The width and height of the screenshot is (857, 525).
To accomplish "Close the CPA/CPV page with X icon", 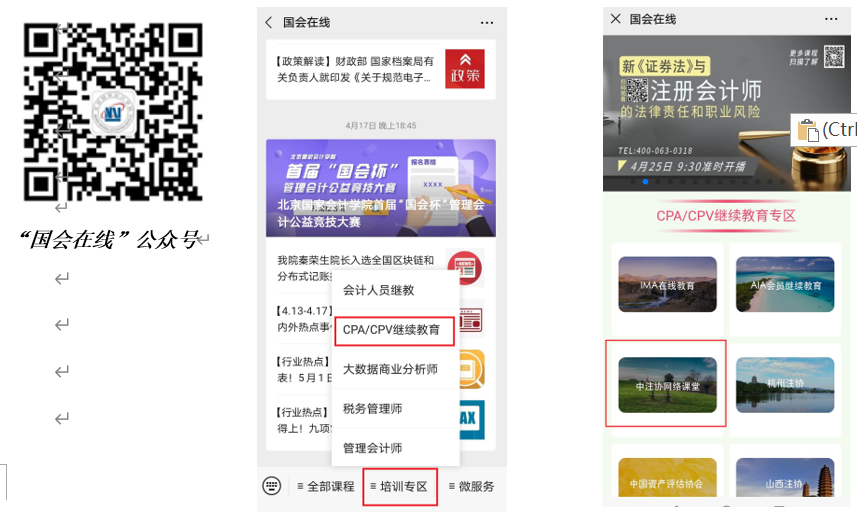I will 616,19.
